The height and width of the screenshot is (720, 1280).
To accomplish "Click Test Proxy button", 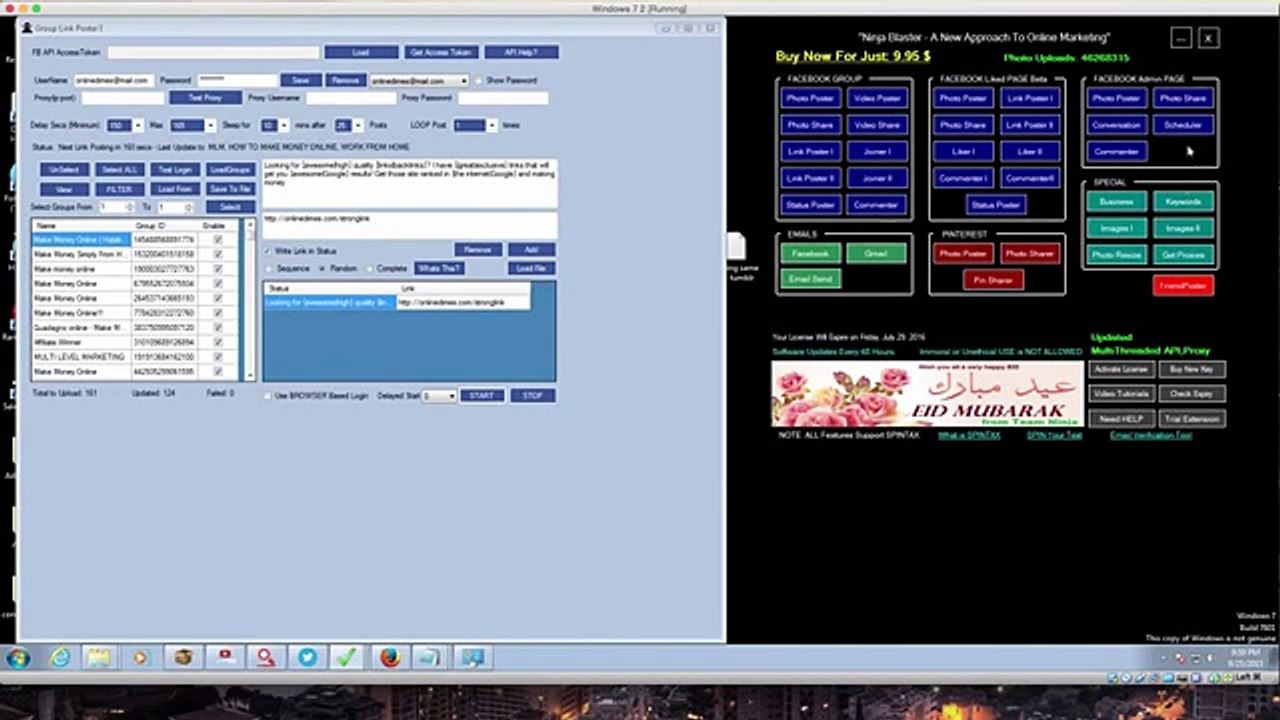I will pos(205,98).
